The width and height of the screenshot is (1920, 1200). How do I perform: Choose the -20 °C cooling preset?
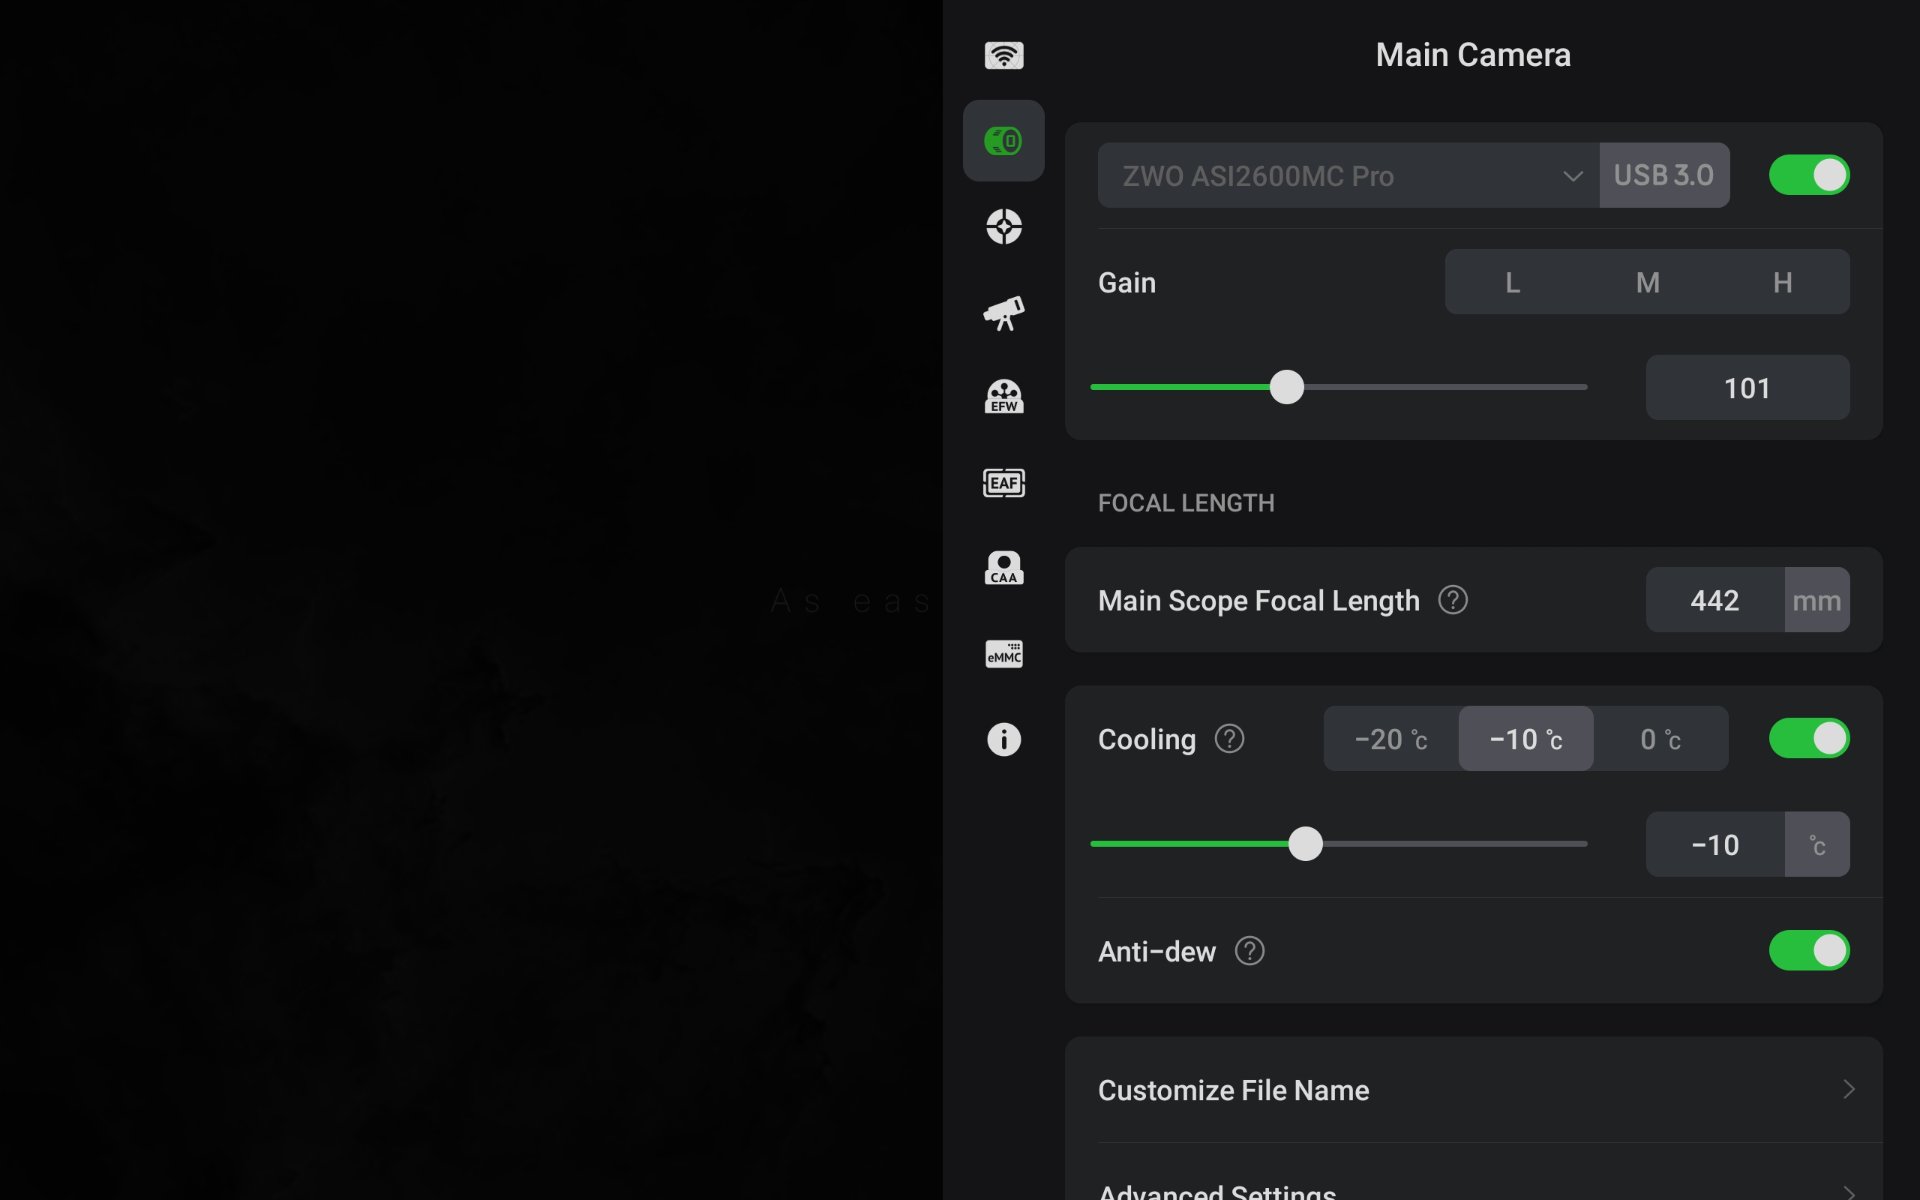click(x=1391, y=739)
